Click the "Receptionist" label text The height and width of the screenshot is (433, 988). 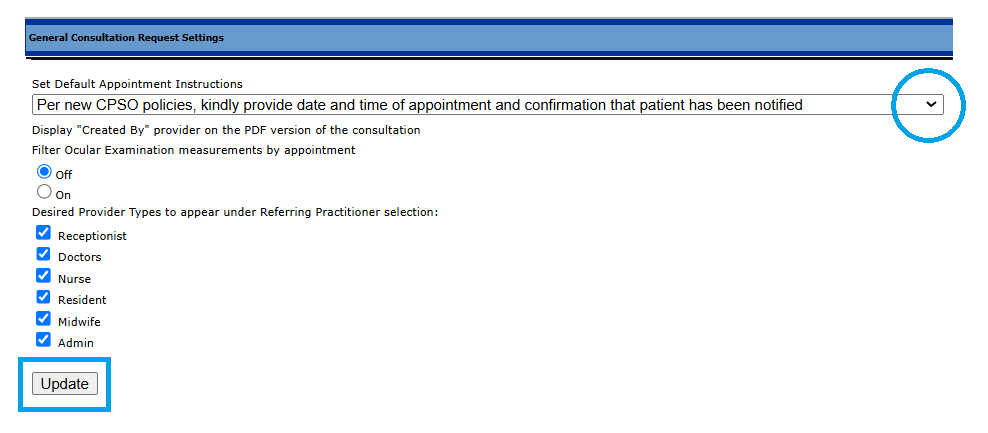(x=92, y=236)
